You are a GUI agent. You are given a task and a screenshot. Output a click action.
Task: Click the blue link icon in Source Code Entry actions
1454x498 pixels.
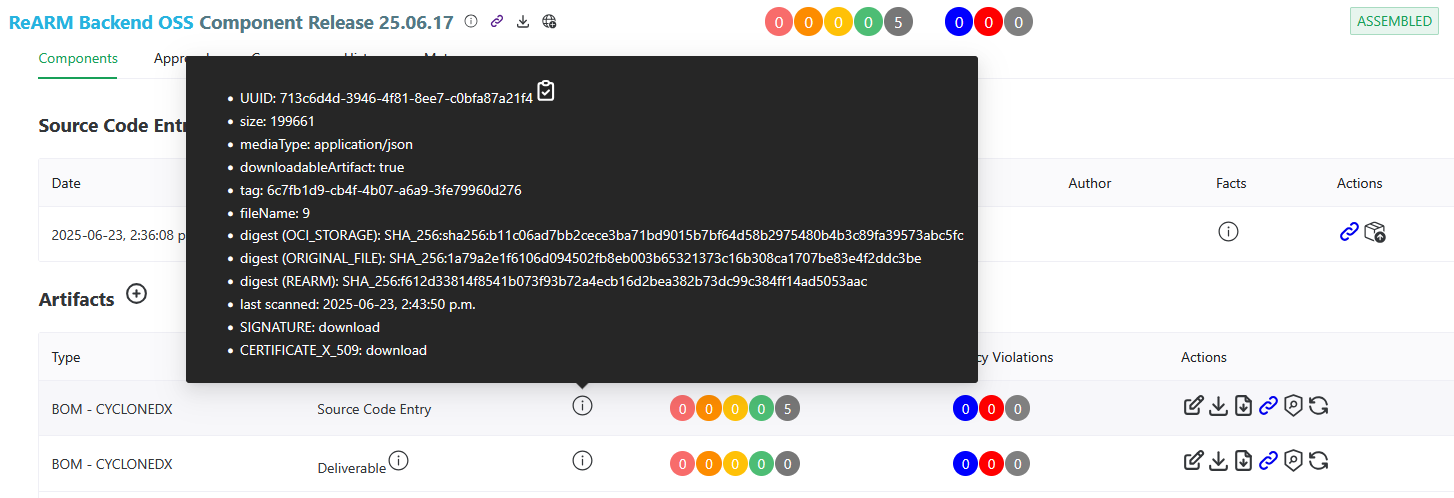[x=1349, y=232]
